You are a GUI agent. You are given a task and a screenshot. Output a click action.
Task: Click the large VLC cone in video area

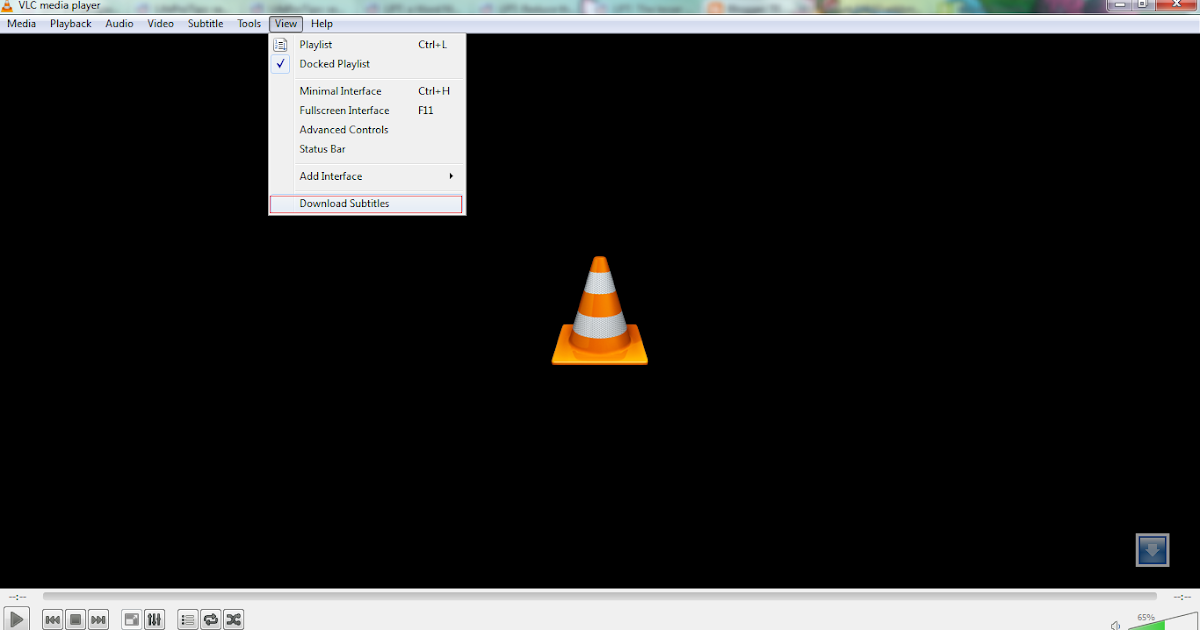coord(599,311)
